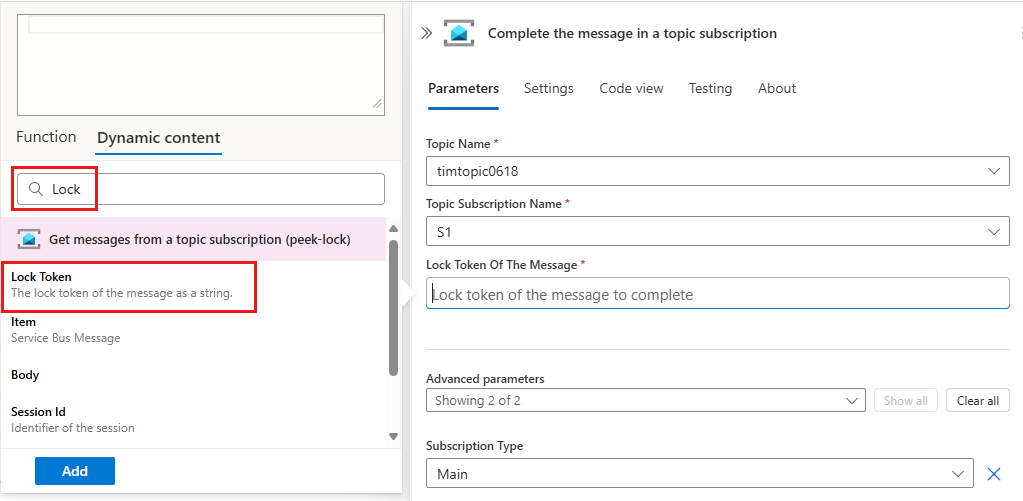Click the Lock Token Of The Message field
Image resolution: width=1023 pixels, height=501 pixels.
point(717,294)
